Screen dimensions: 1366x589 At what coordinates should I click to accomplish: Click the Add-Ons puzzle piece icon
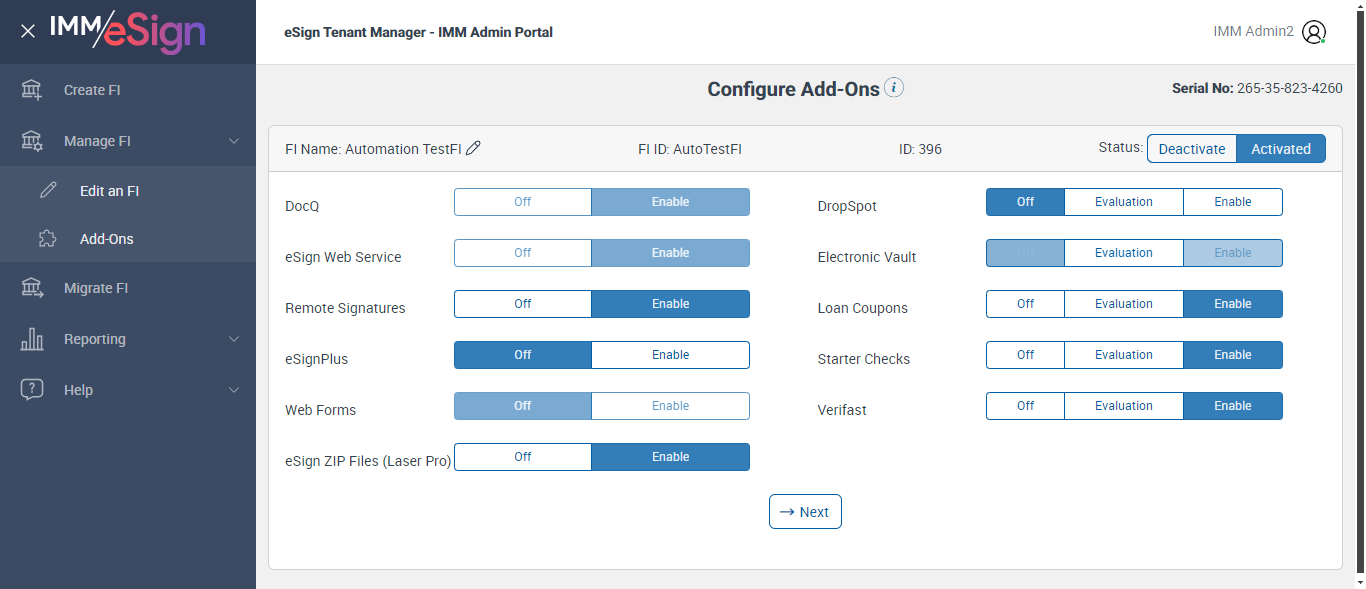click(47, 239)
